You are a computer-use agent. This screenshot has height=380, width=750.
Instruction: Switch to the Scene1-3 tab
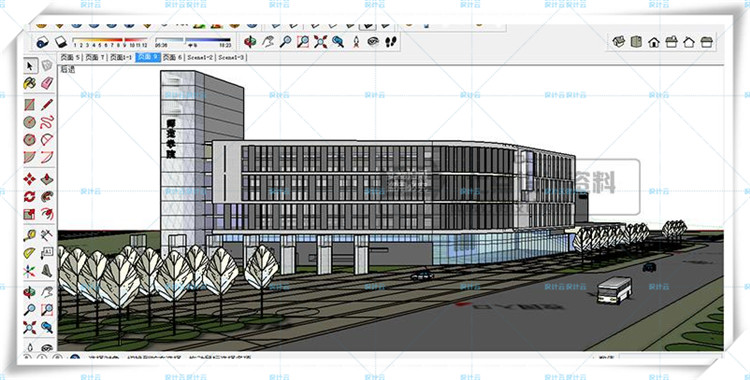click(x=231, y=57)
